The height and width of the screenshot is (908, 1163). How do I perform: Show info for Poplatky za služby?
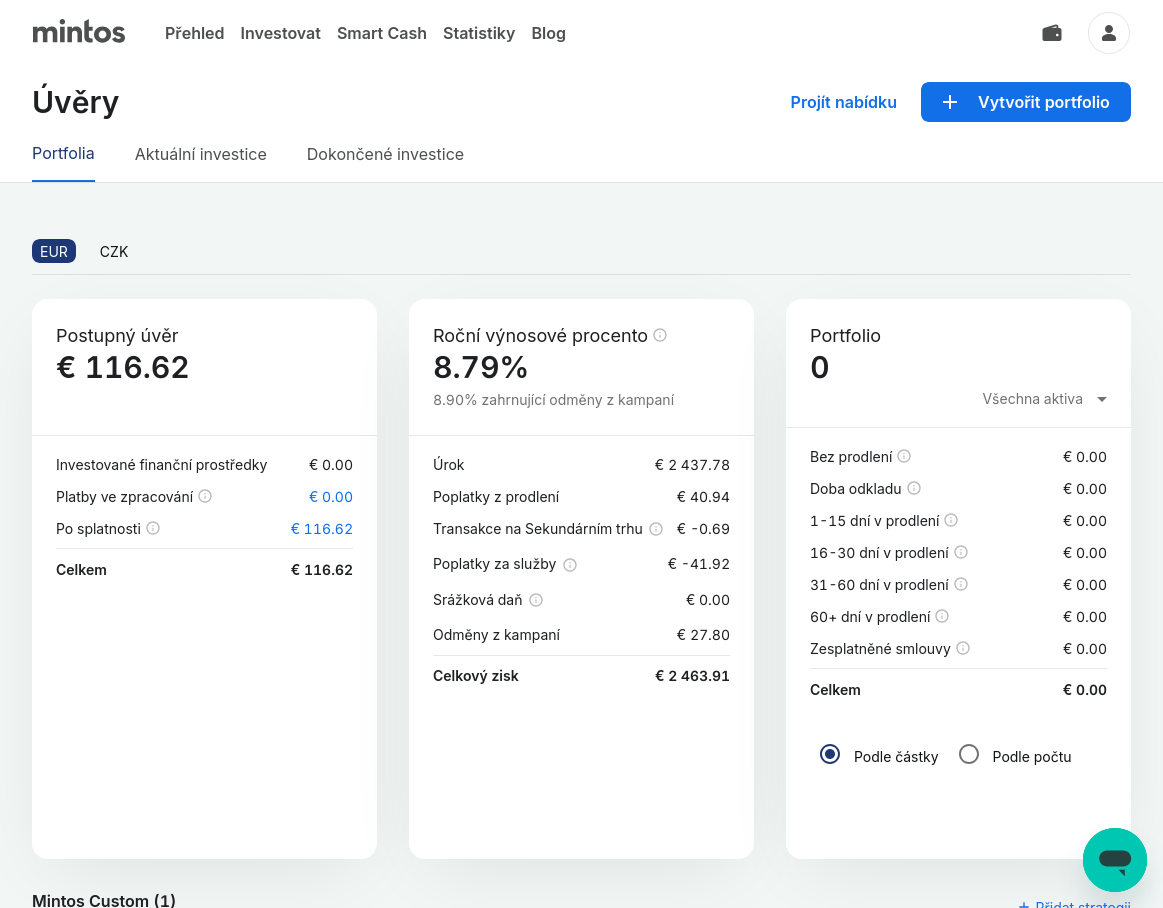pyautogui.click(x=570, y=564)
